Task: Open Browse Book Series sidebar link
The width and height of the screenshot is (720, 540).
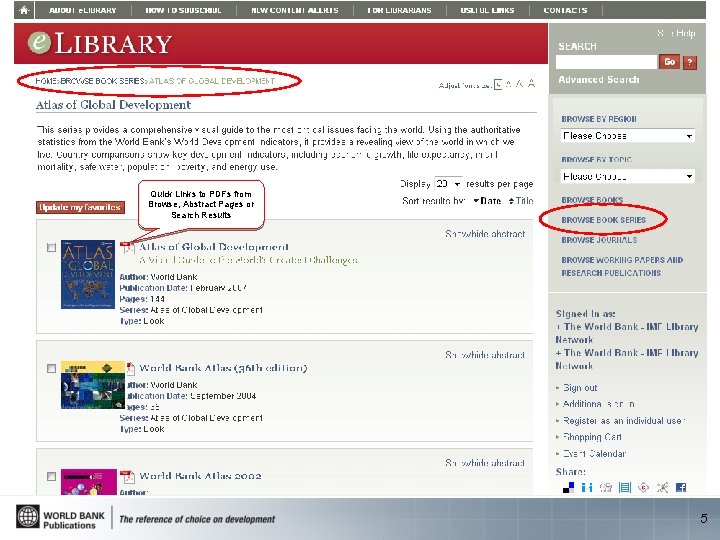Action: [603, 220]
